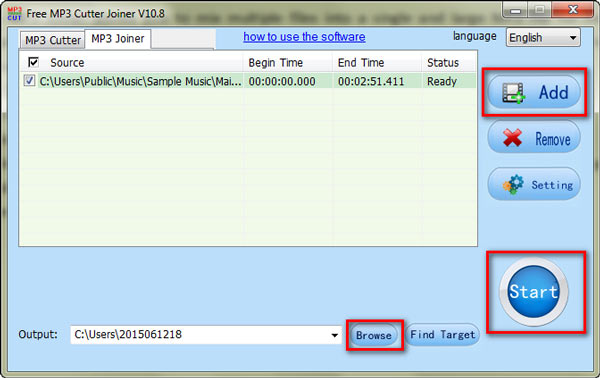Toggle the select-all checkbox beside Source
The height and width of the screenshot is (378, 600).
click(34, 62)
